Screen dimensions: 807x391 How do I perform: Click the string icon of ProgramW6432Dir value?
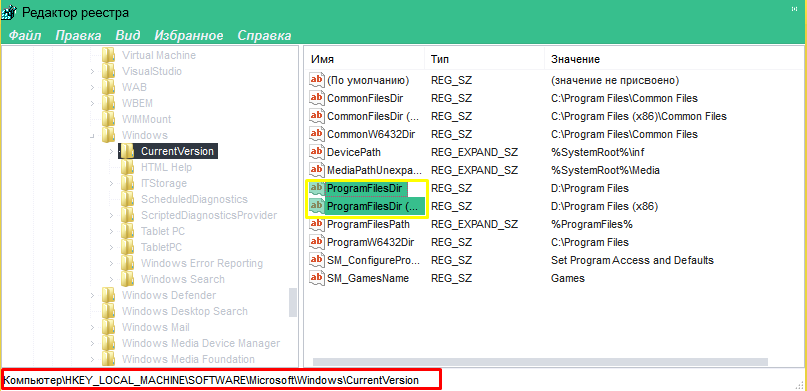pyautogui.click(x=316, y=242)
